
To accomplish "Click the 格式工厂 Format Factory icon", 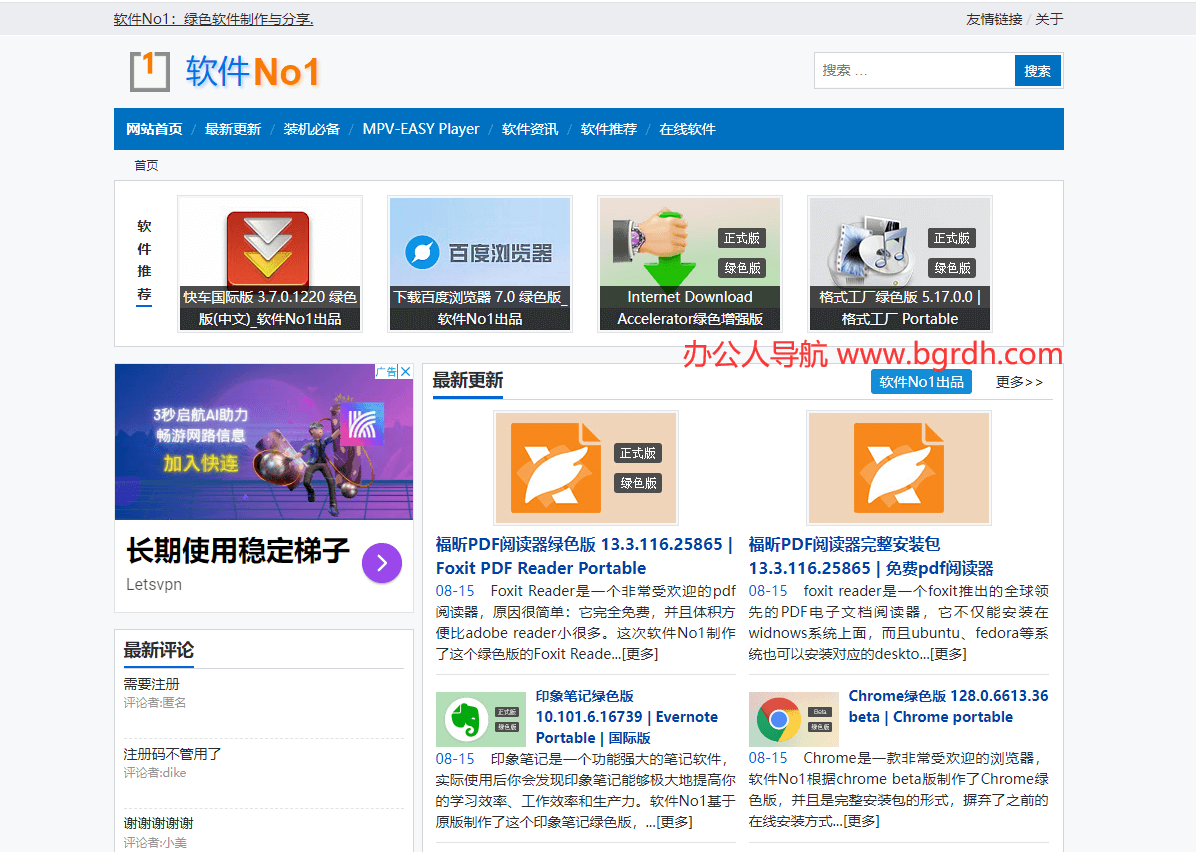I will point(870,245).
